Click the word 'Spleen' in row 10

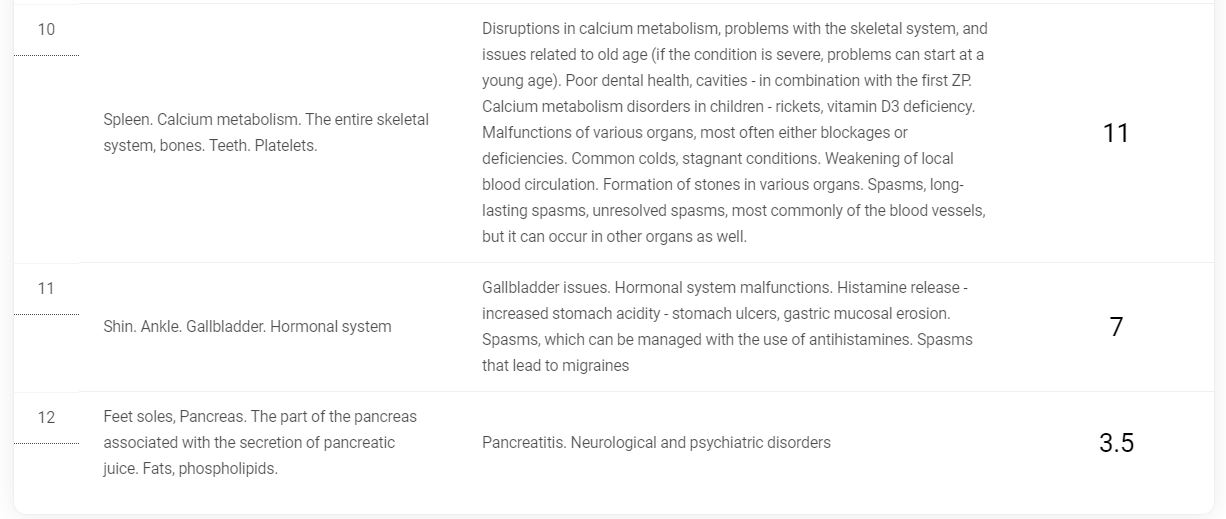click(127, 119)
